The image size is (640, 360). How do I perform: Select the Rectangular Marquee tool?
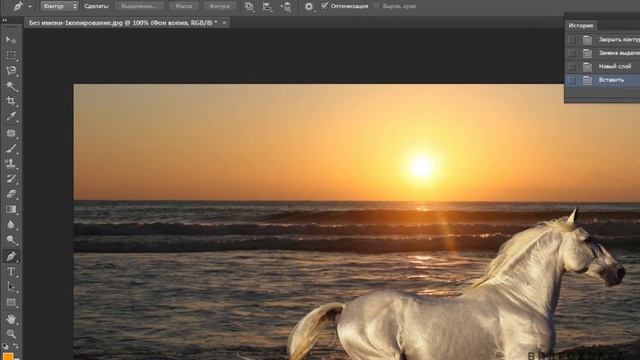pyautogui.click(x=11, y=55)
